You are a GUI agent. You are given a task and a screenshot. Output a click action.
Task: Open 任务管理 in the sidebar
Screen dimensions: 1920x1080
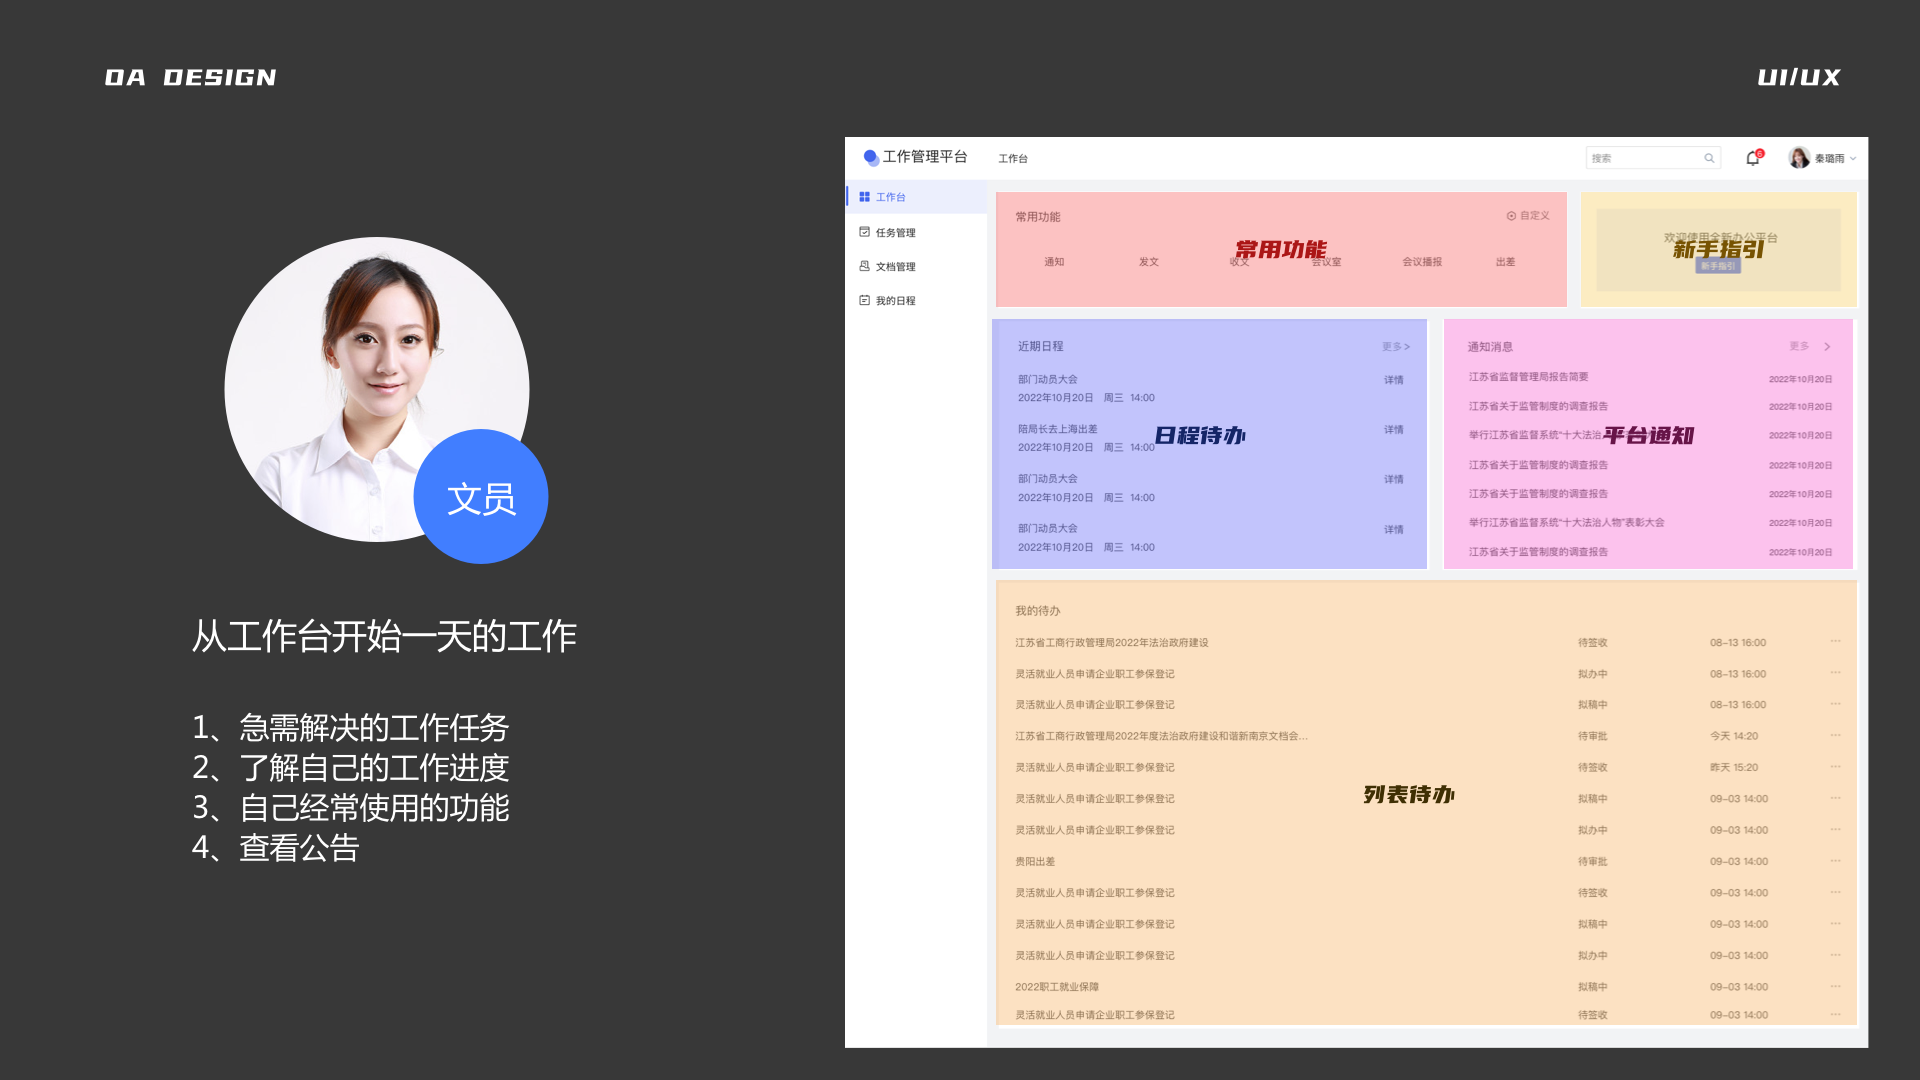coord(895,232)
